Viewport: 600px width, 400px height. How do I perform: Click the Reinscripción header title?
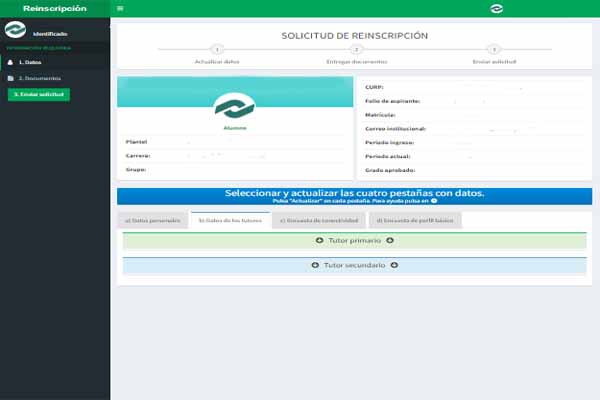point(55,8)
